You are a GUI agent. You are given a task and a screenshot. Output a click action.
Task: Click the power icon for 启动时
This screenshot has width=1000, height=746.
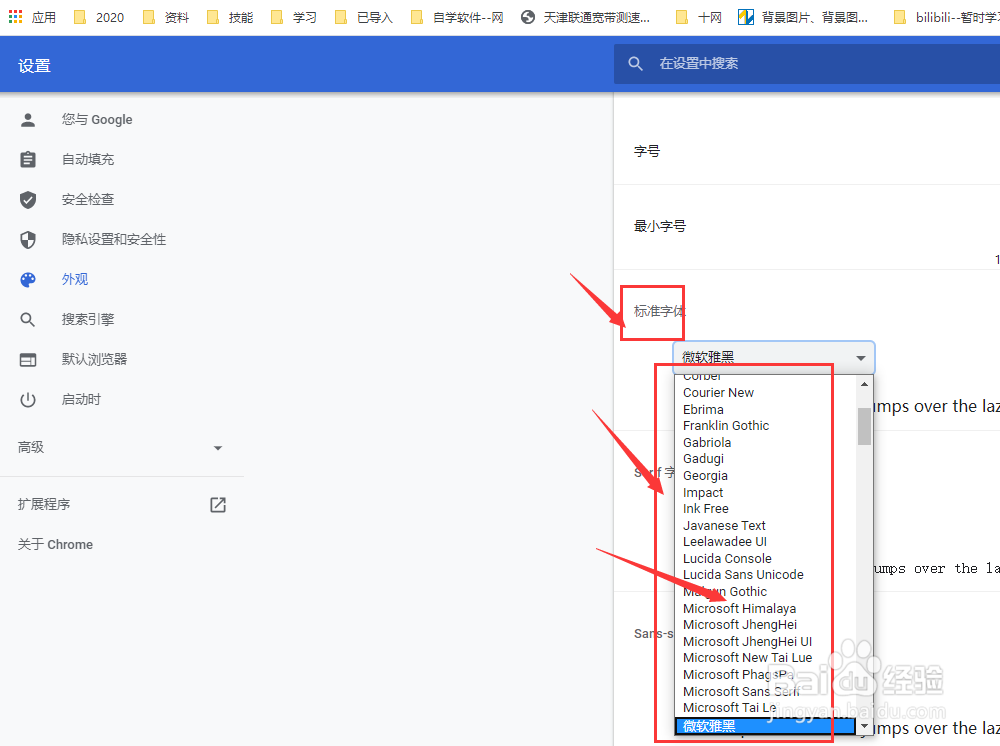click(27, 400)
